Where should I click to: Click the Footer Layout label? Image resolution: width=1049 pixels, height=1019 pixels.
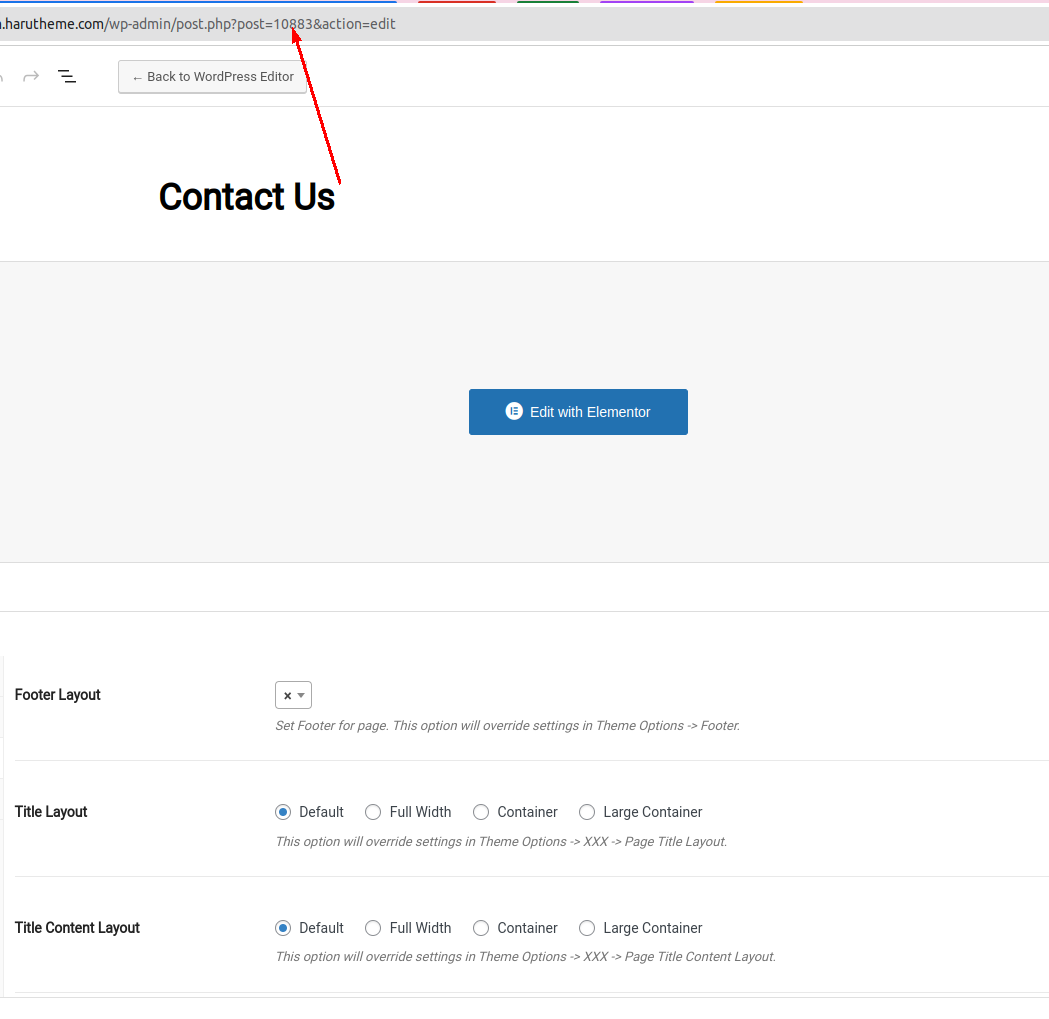[x=58, y=695]
